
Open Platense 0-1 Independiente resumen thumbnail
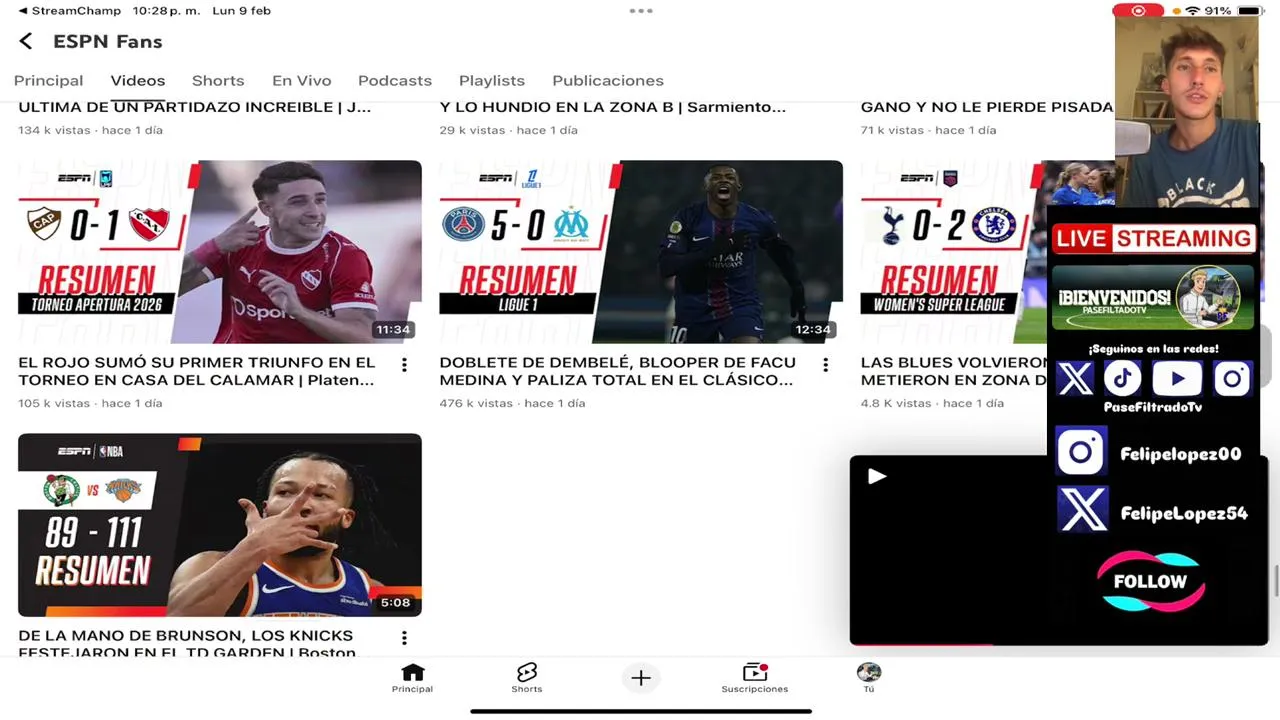[x=220, y=252]
